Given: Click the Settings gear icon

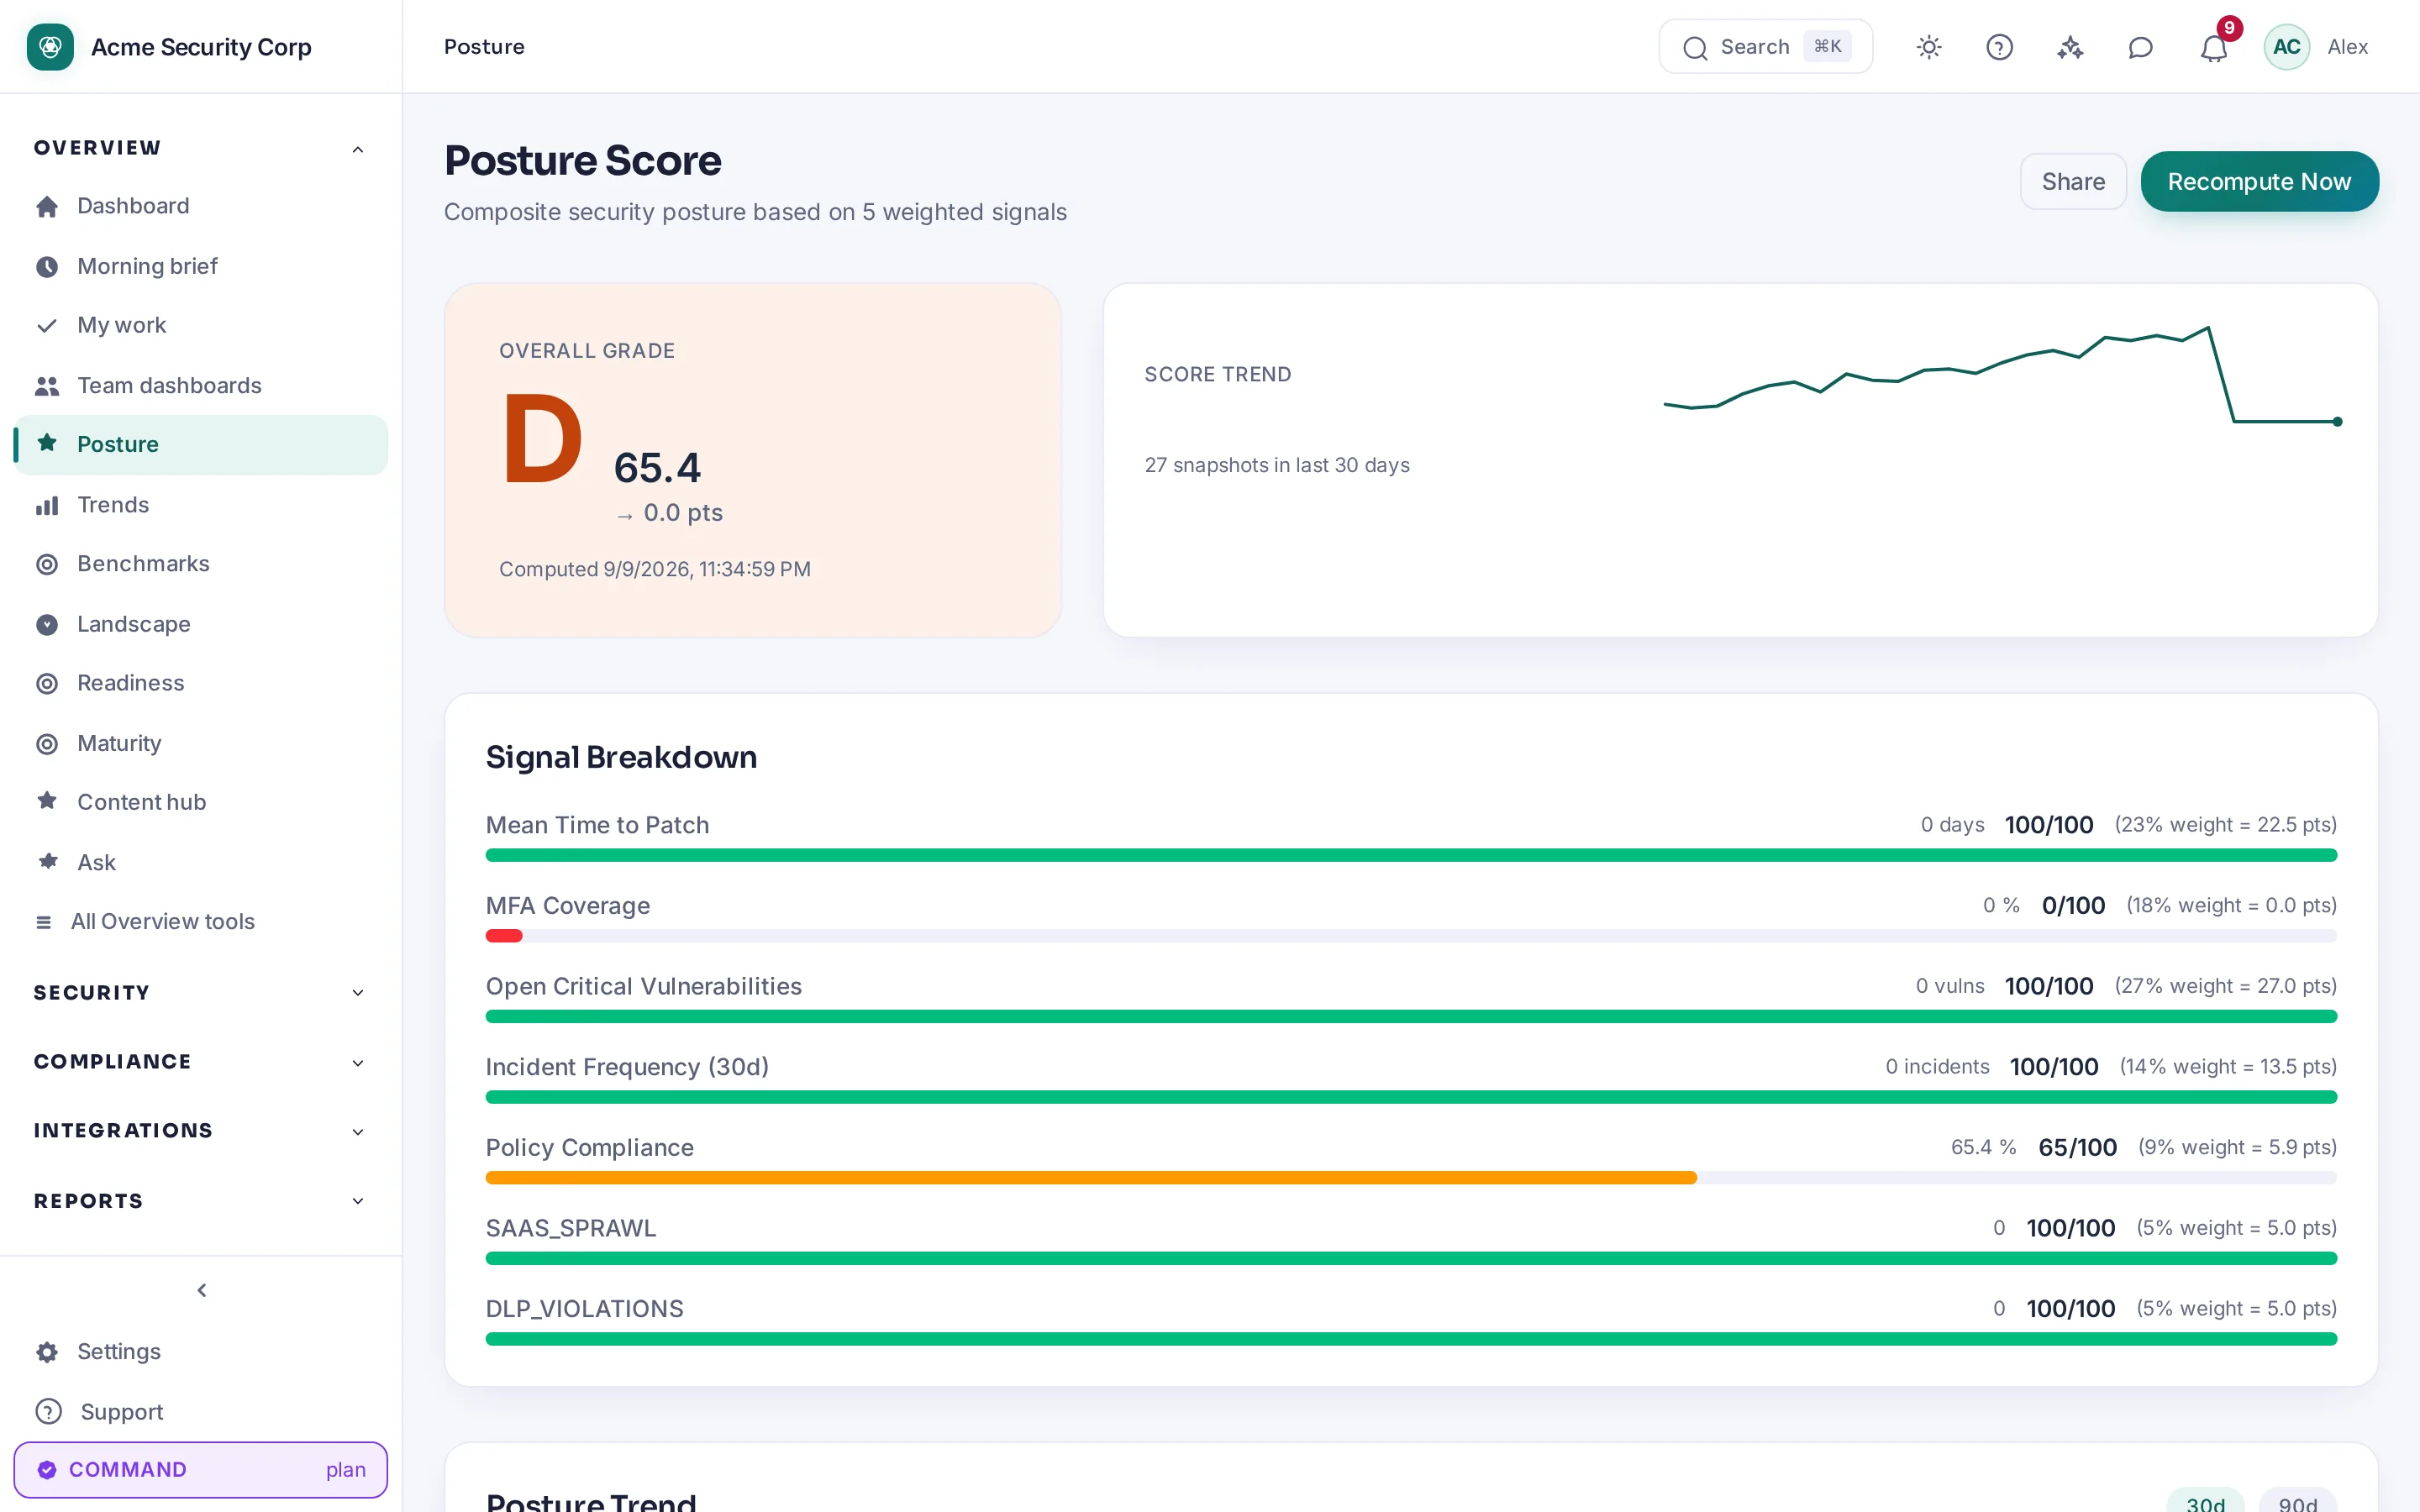Looking at the screenshot, I should point(47,1352).
